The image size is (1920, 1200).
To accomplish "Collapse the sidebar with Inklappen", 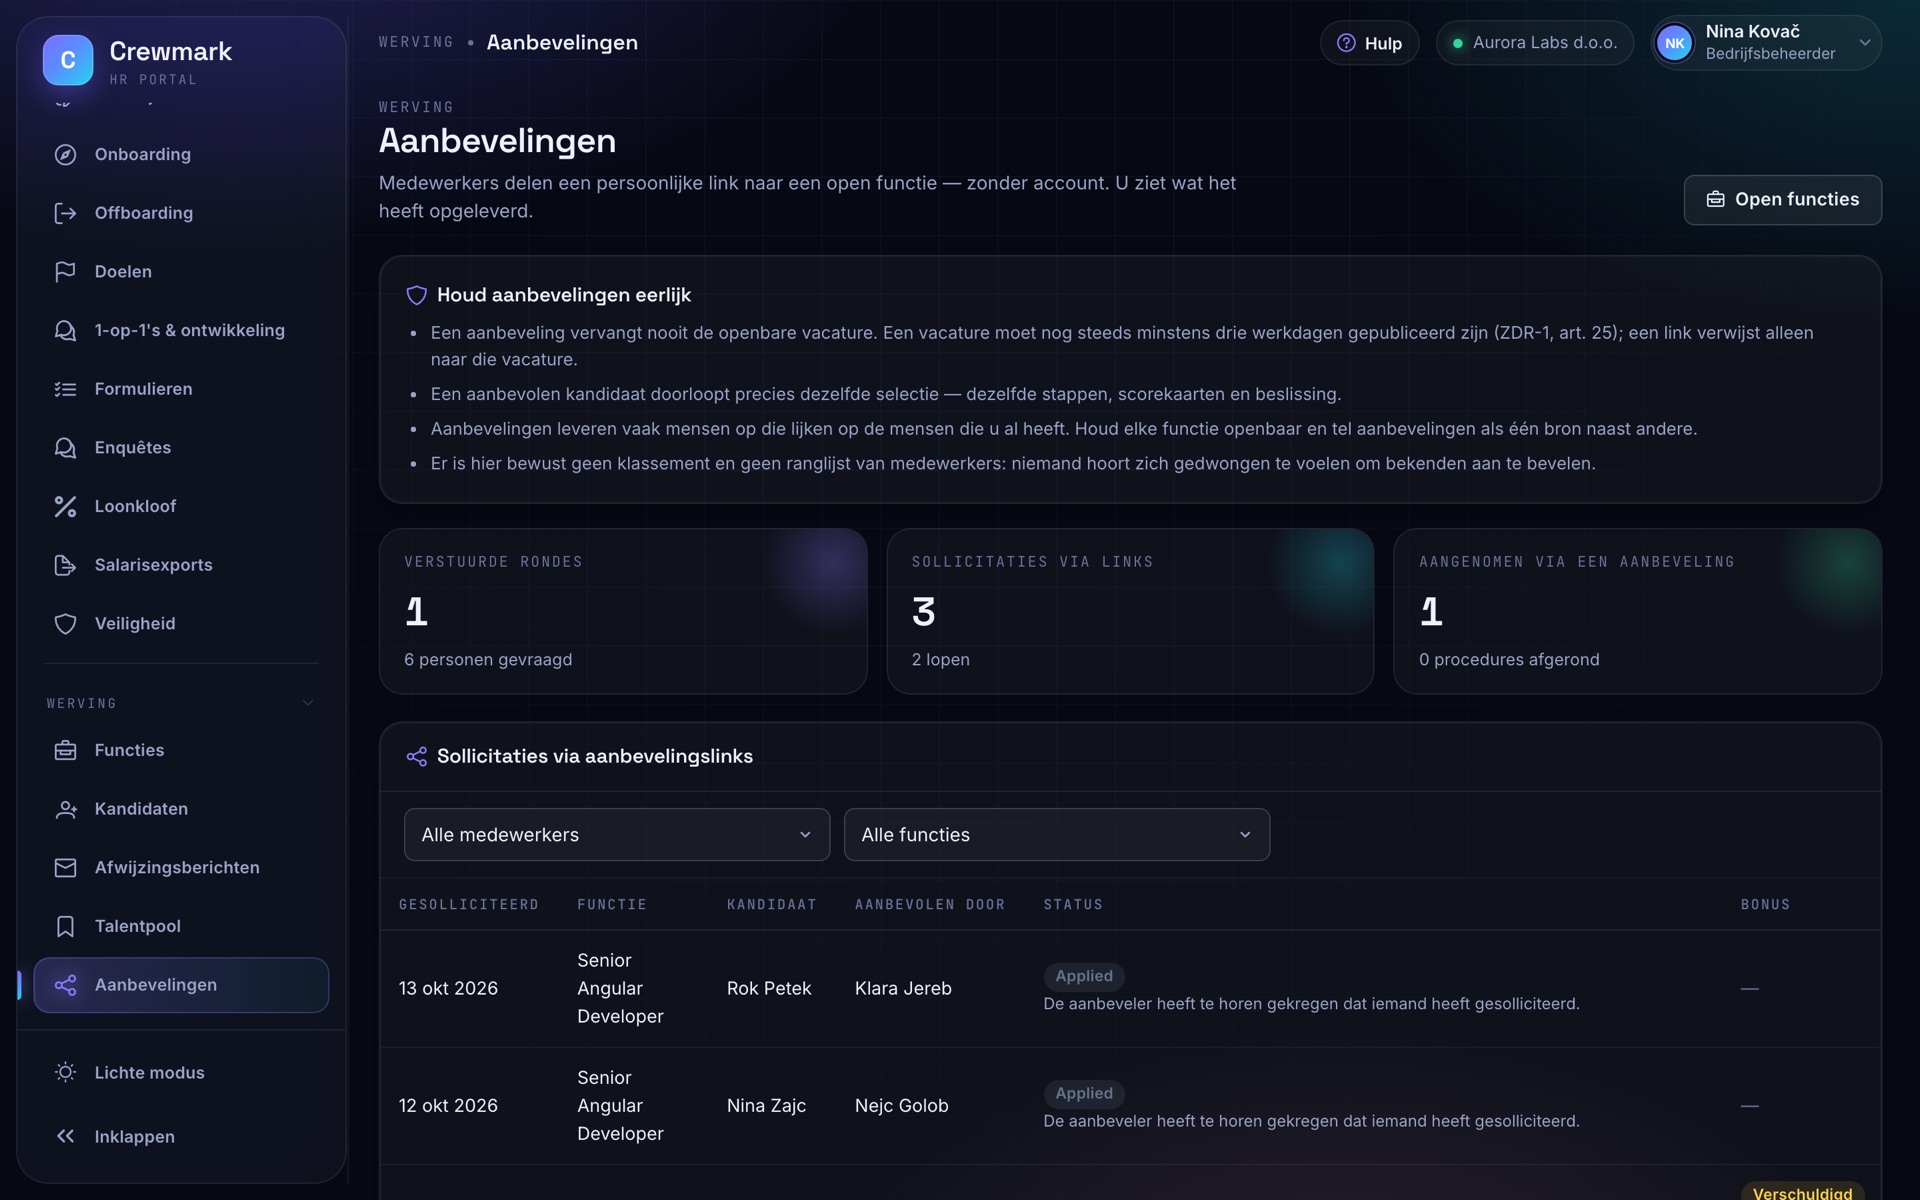I will 181,1136.
